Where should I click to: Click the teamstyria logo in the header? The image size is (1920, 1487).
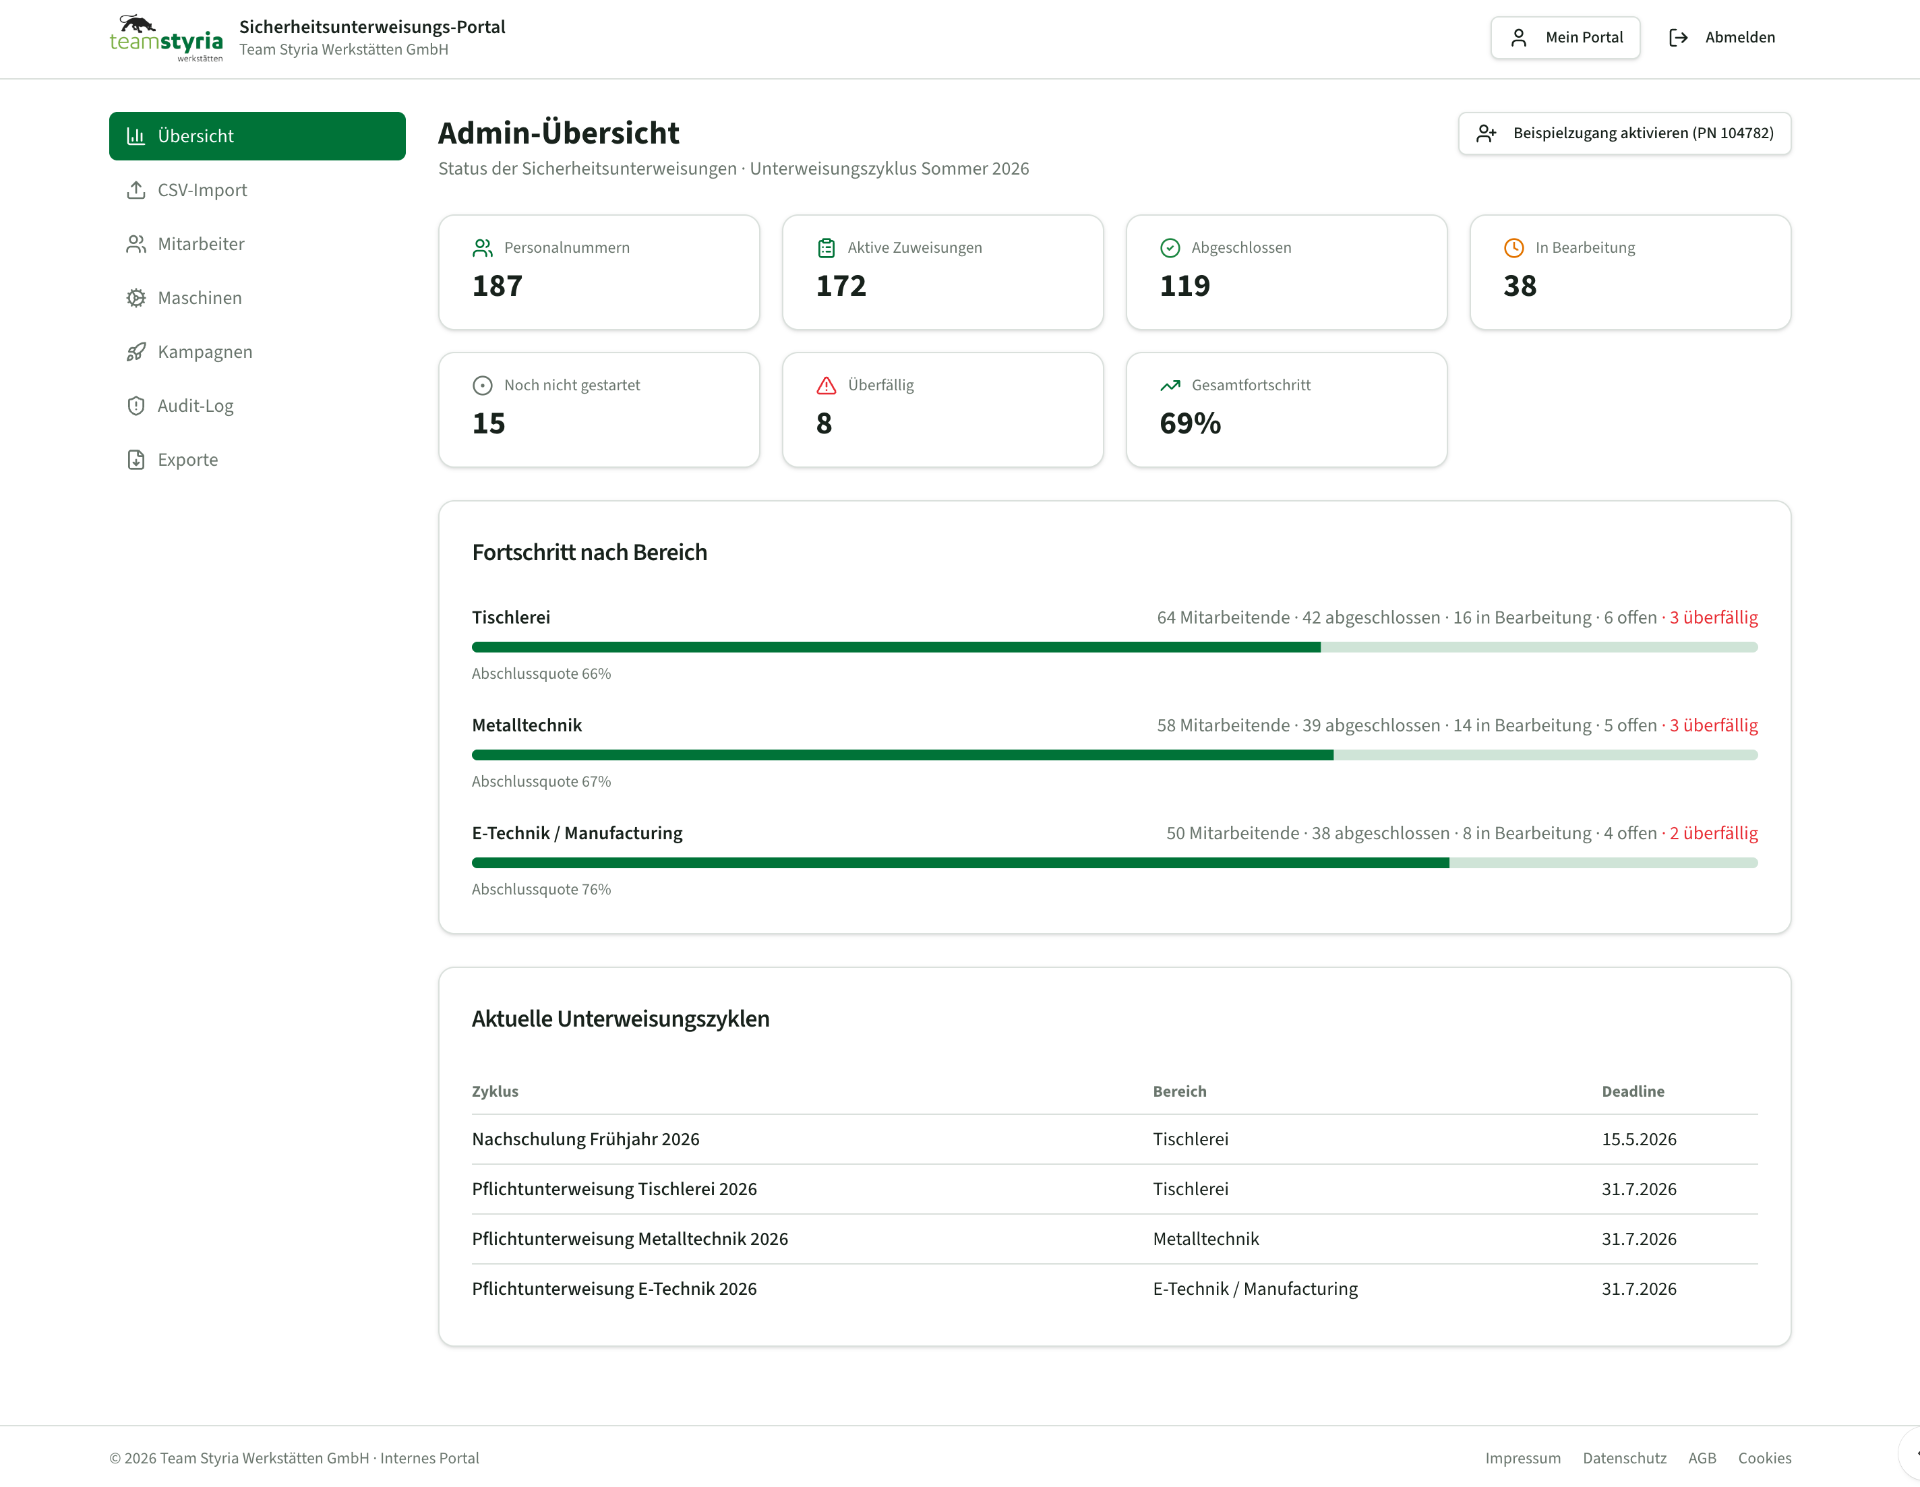pyautogui.click(x=166, y=38)
